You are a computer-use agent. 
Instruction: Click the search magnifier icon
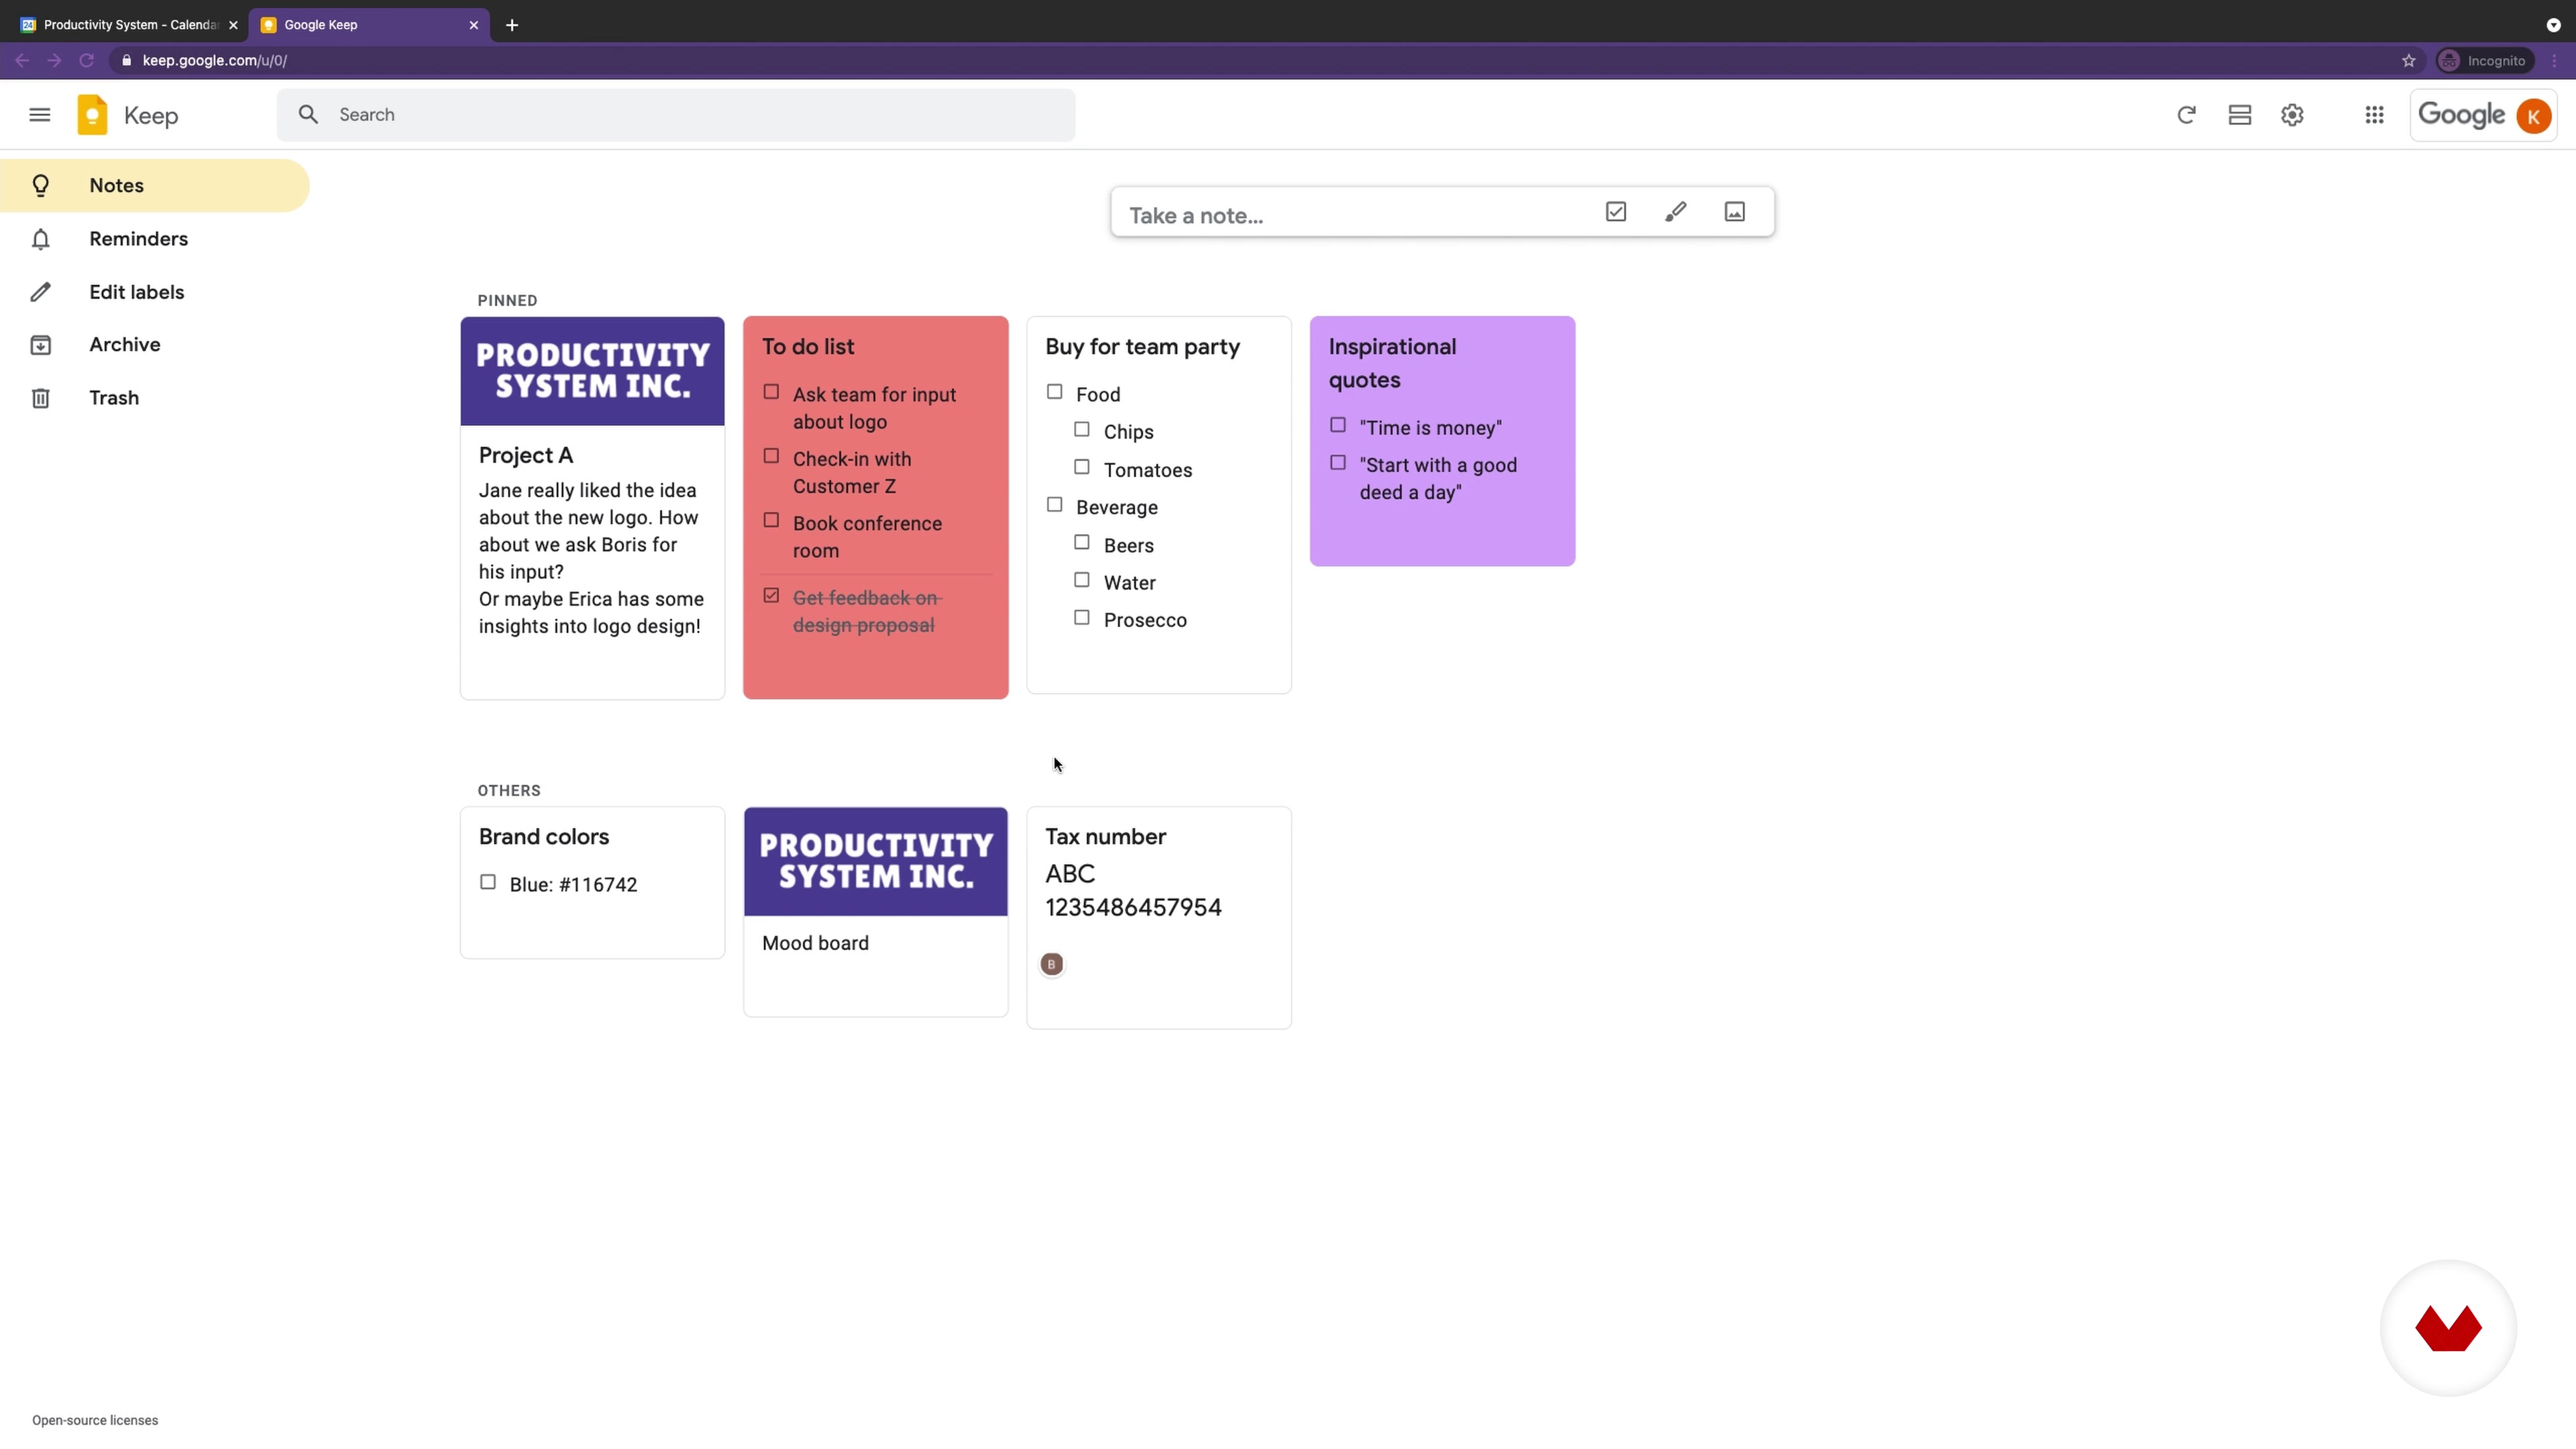309,115
